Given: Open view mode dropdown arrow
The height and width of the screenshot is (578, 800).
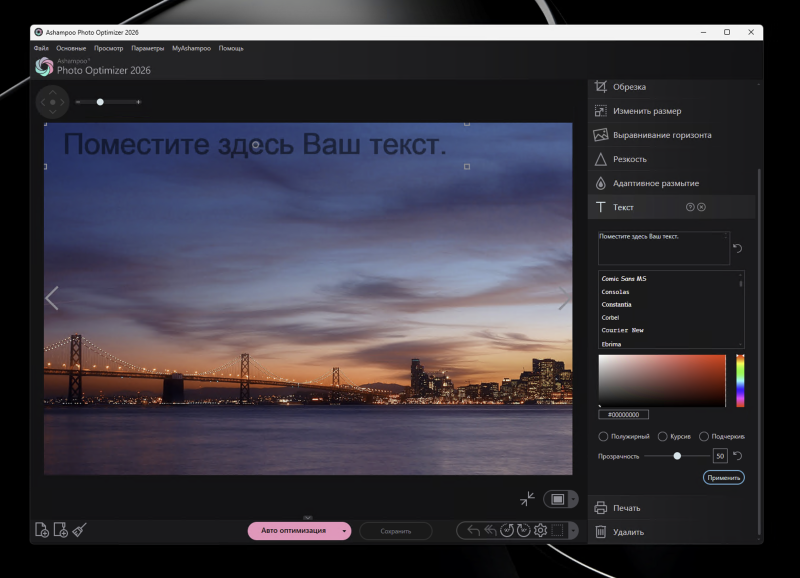Looking at the screenshot, I should point(573,499).
